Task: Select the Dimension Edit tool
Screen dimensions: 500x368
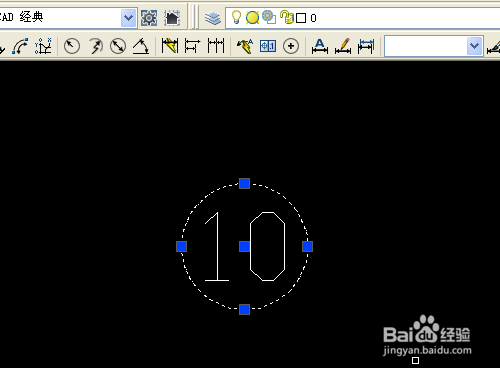Action: coord(320,46)
